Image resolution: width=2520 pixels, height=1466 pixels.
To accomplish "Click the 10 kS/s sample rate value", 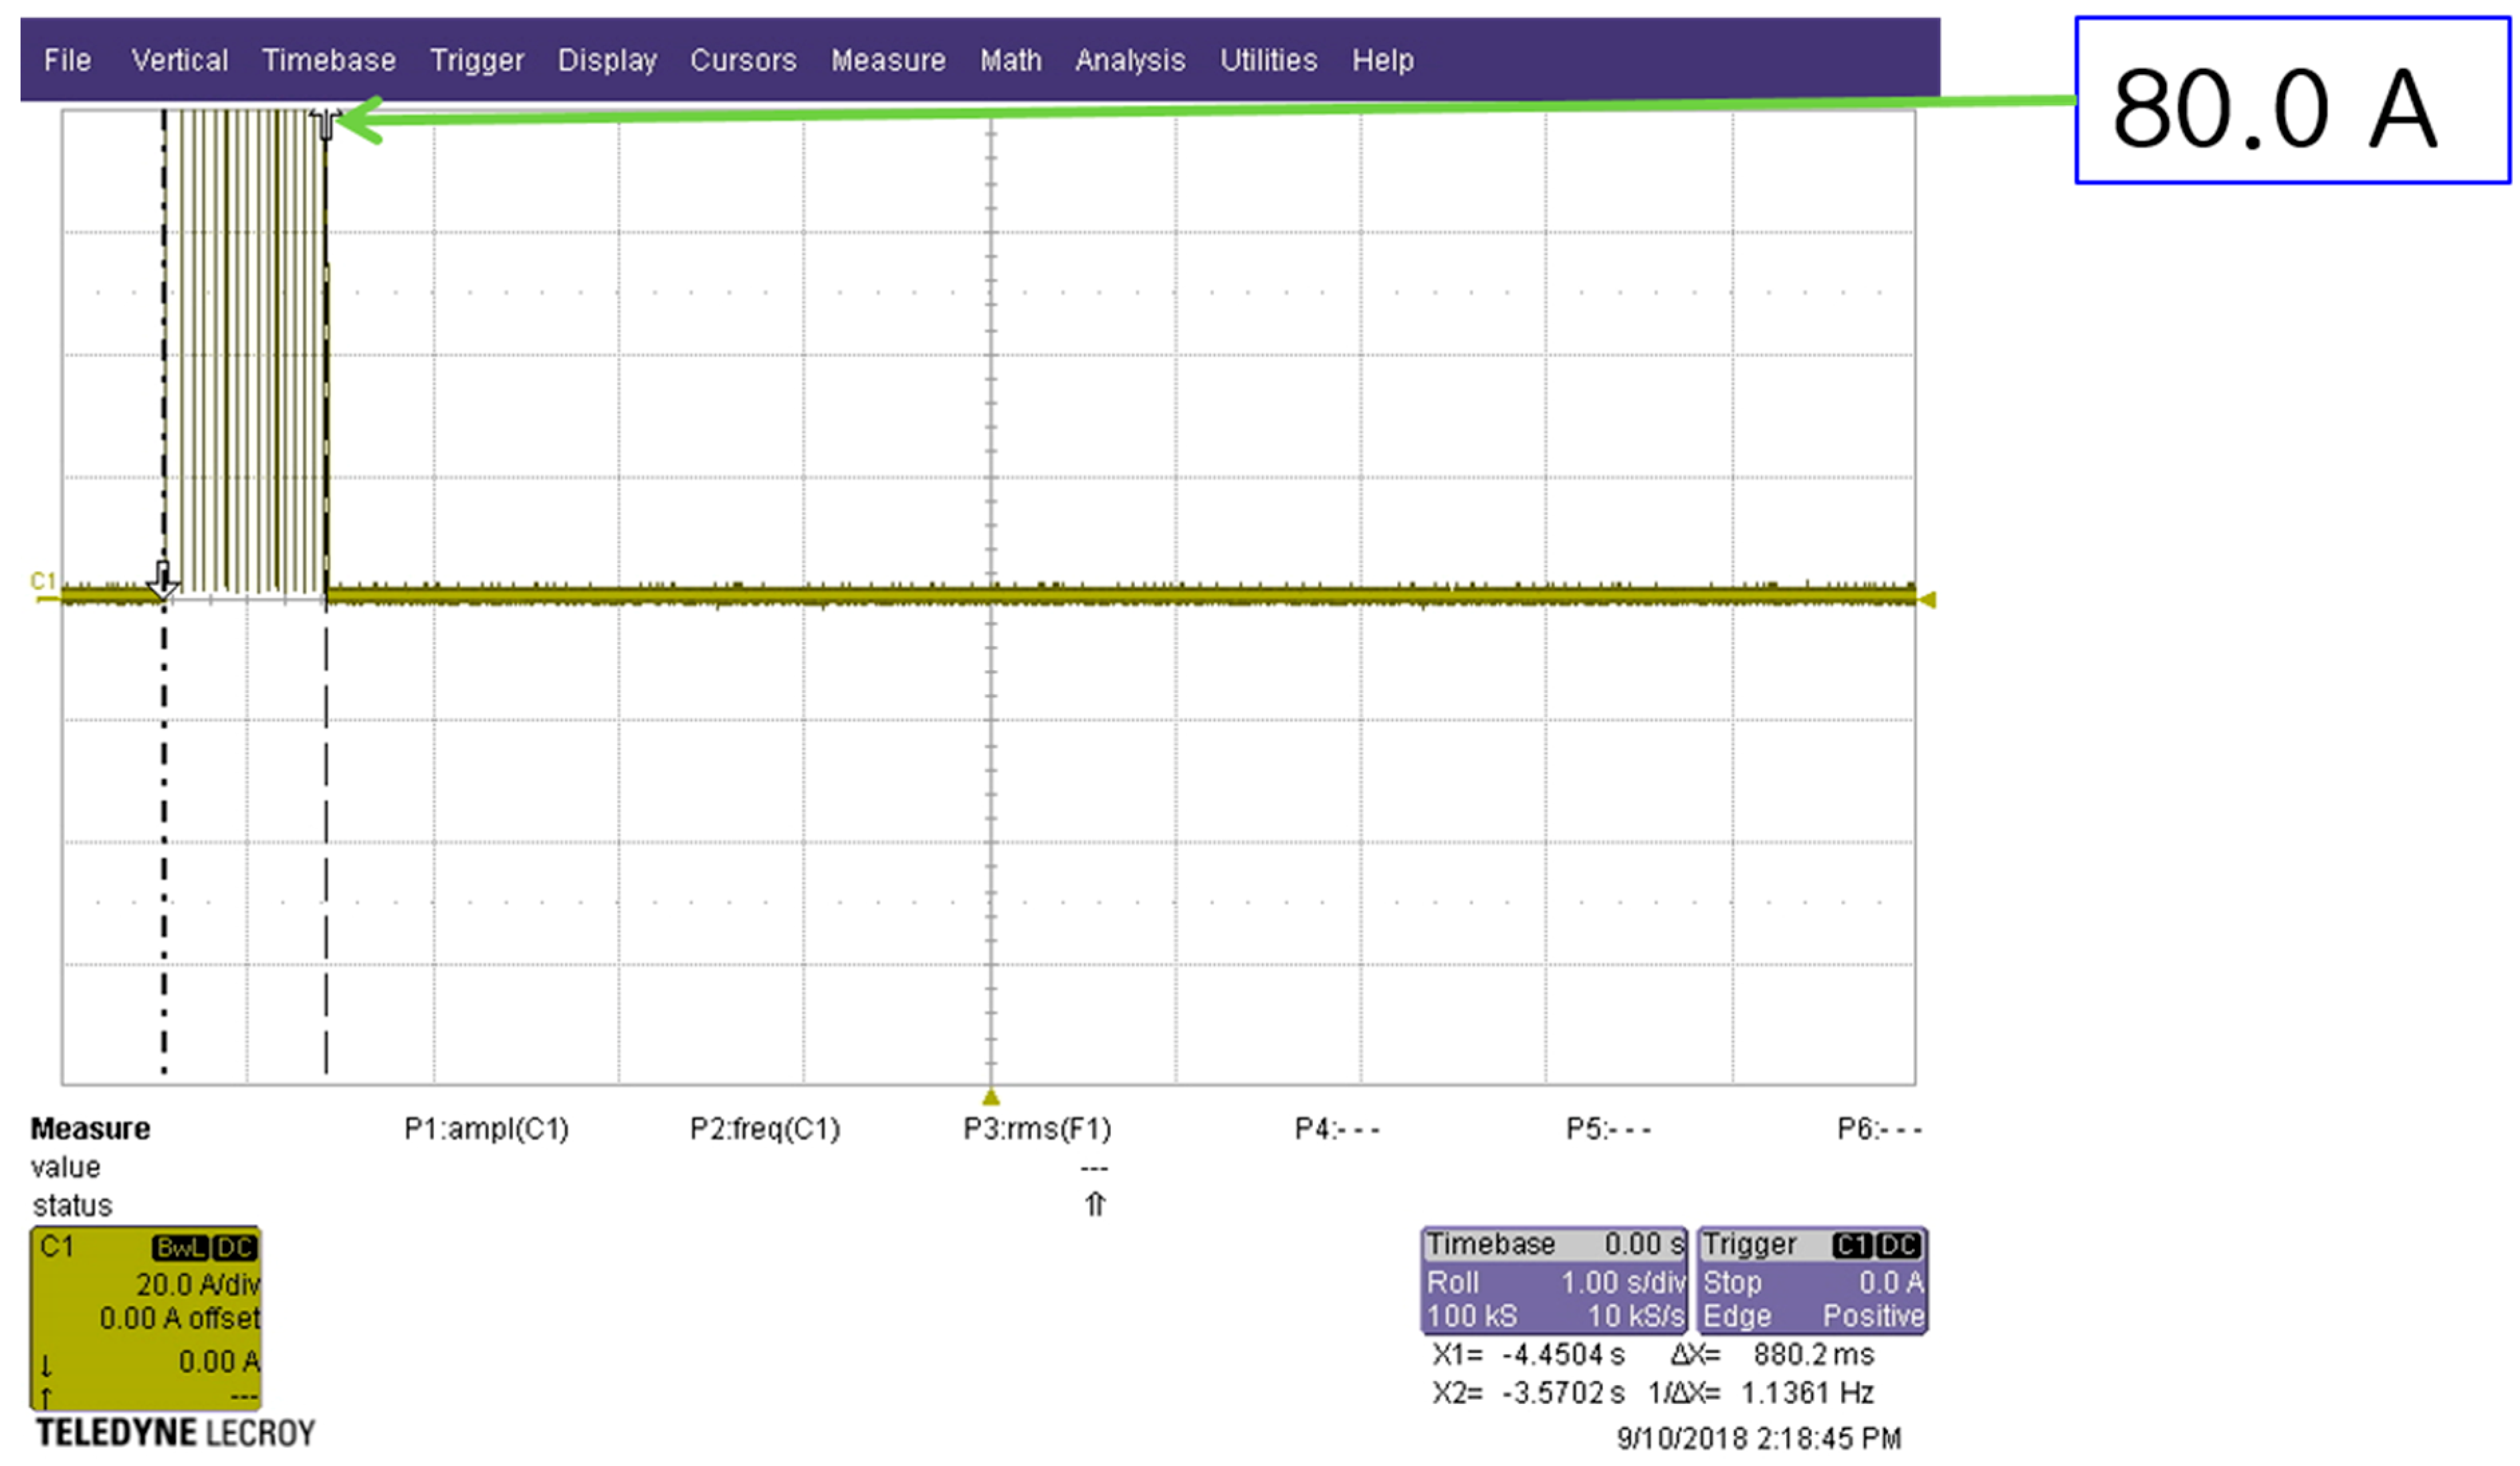I will click(1636, 1316).
